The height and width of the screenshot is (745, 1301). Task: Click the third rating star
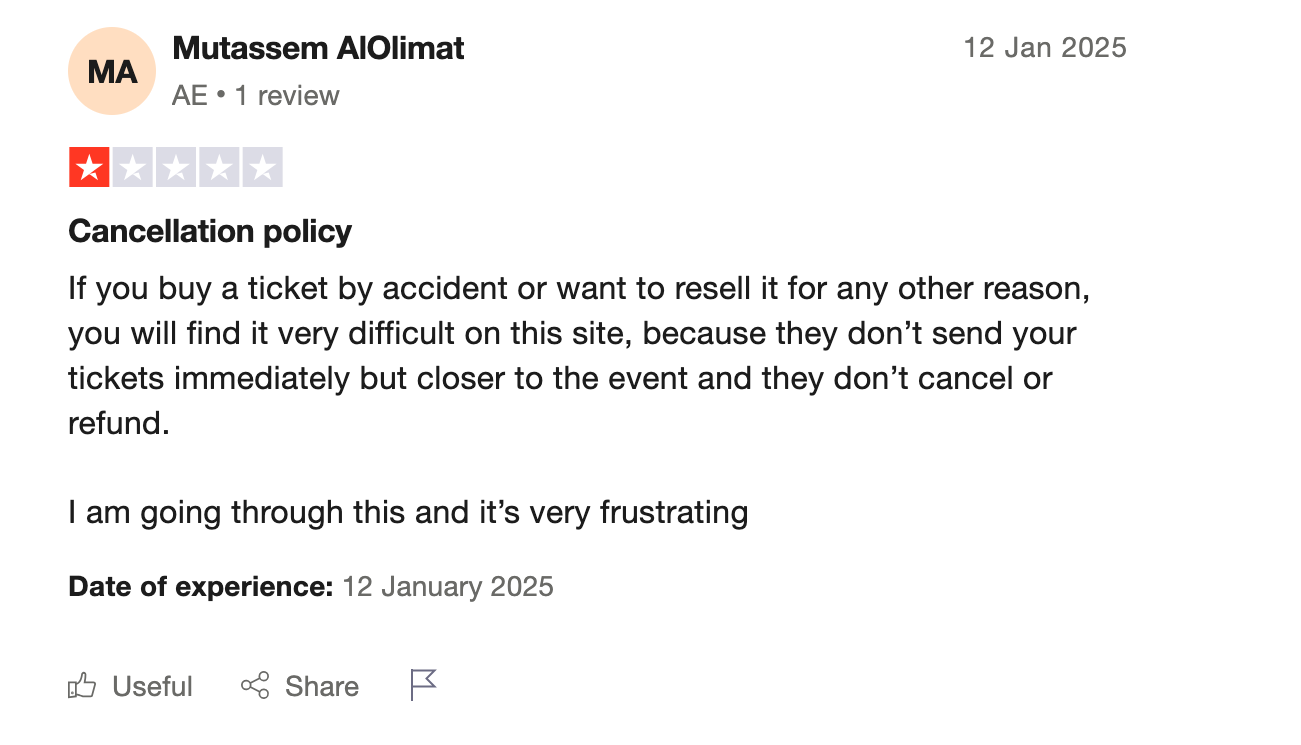[176, 167]
